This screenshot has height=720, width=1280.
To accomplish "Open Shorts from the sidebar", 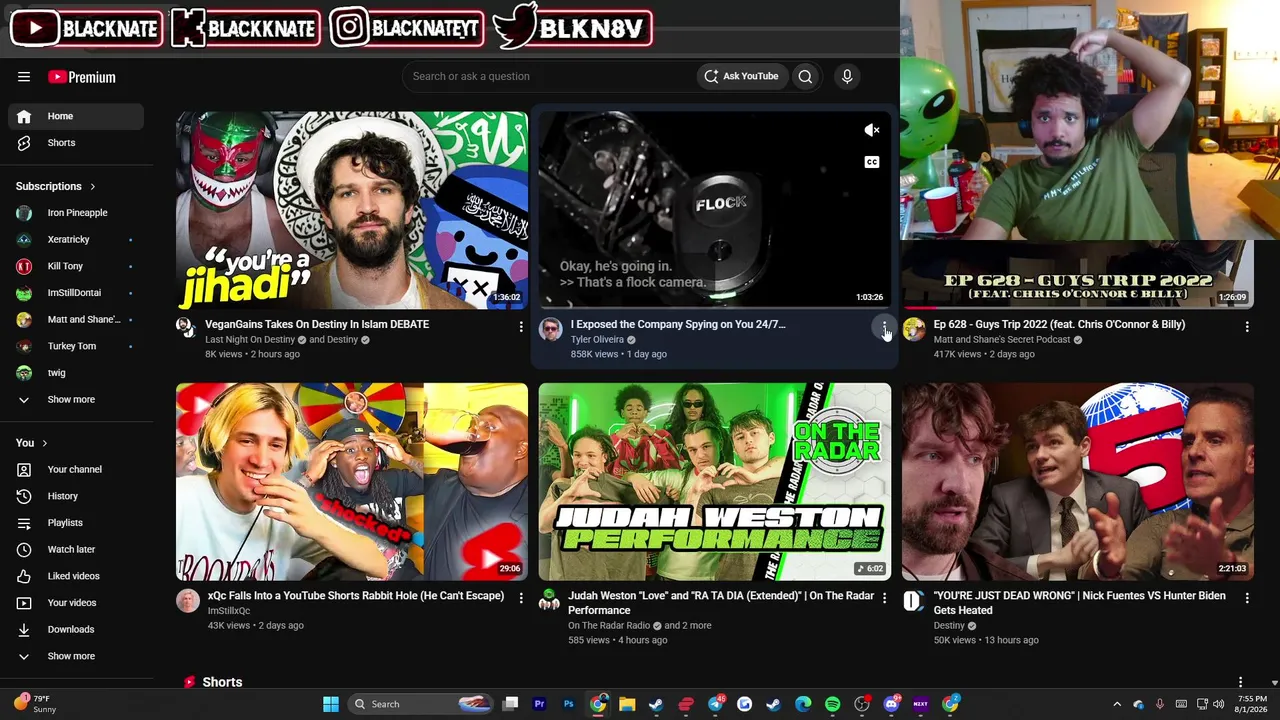I will (x=76, y=143).
